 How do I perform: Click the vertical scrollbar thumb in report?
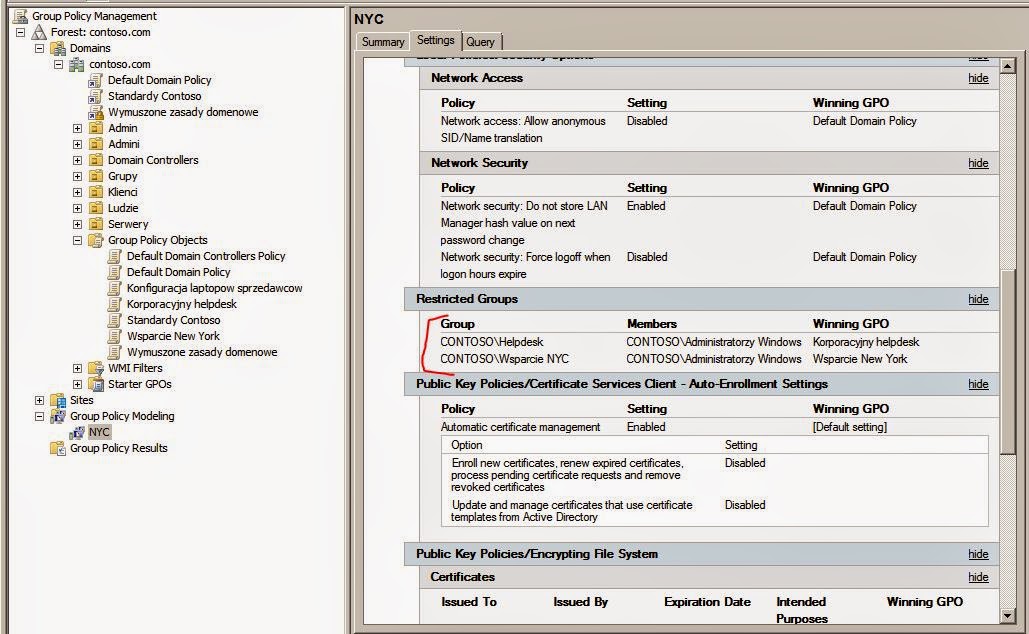tap(1008, 360)
